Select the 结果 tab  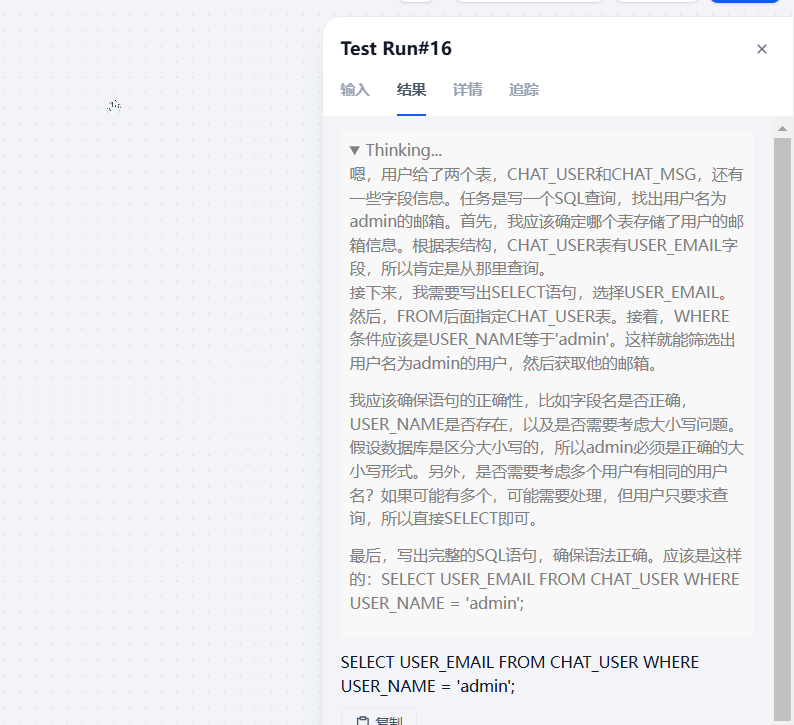[411, 90]
